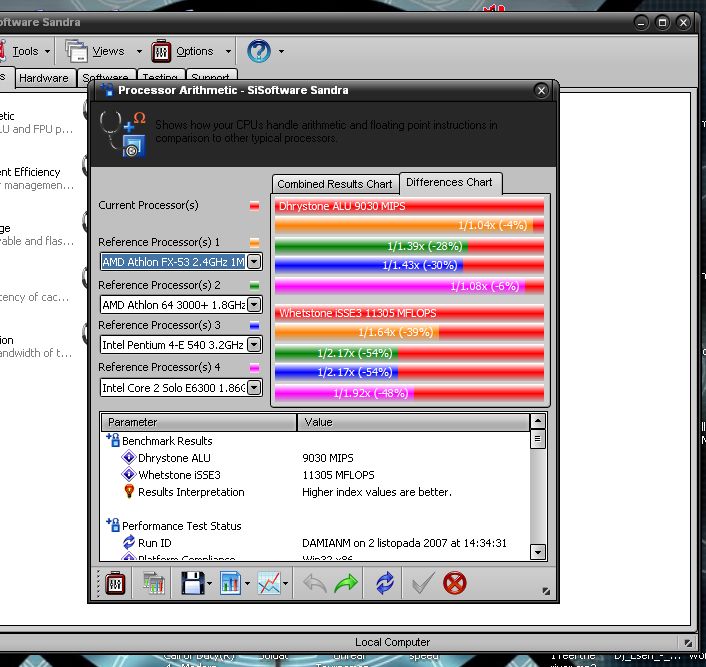Switch to the Combined Results Chart tab

[x=335, y=184]
